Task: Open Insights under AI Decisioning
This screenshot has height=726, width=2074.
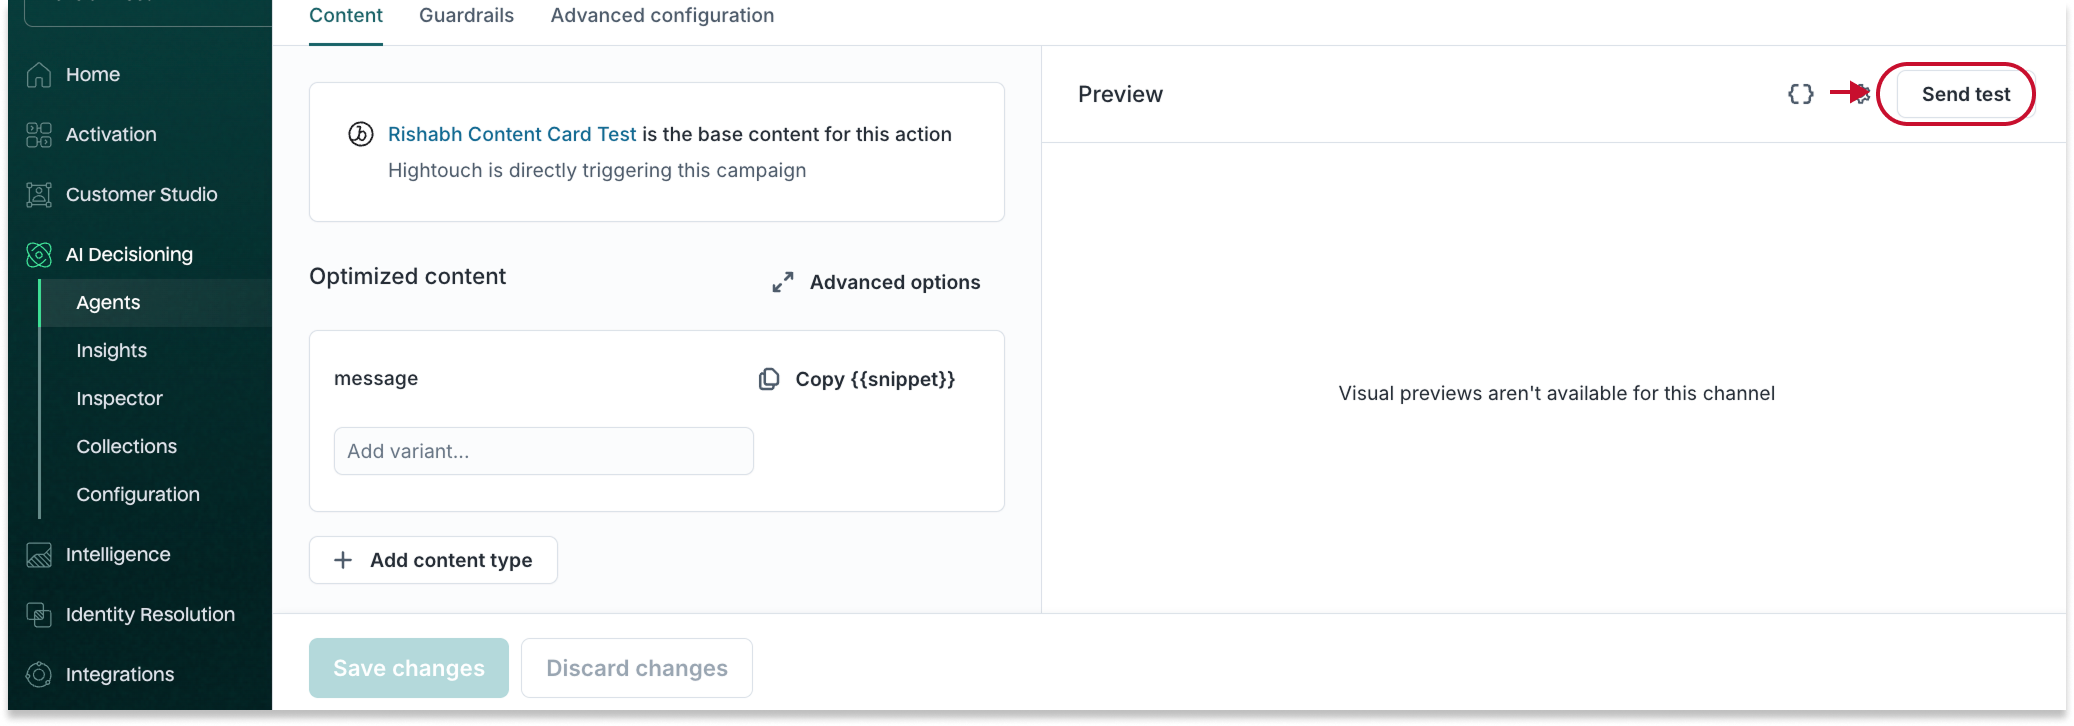Action: click(x=111, y=350)
